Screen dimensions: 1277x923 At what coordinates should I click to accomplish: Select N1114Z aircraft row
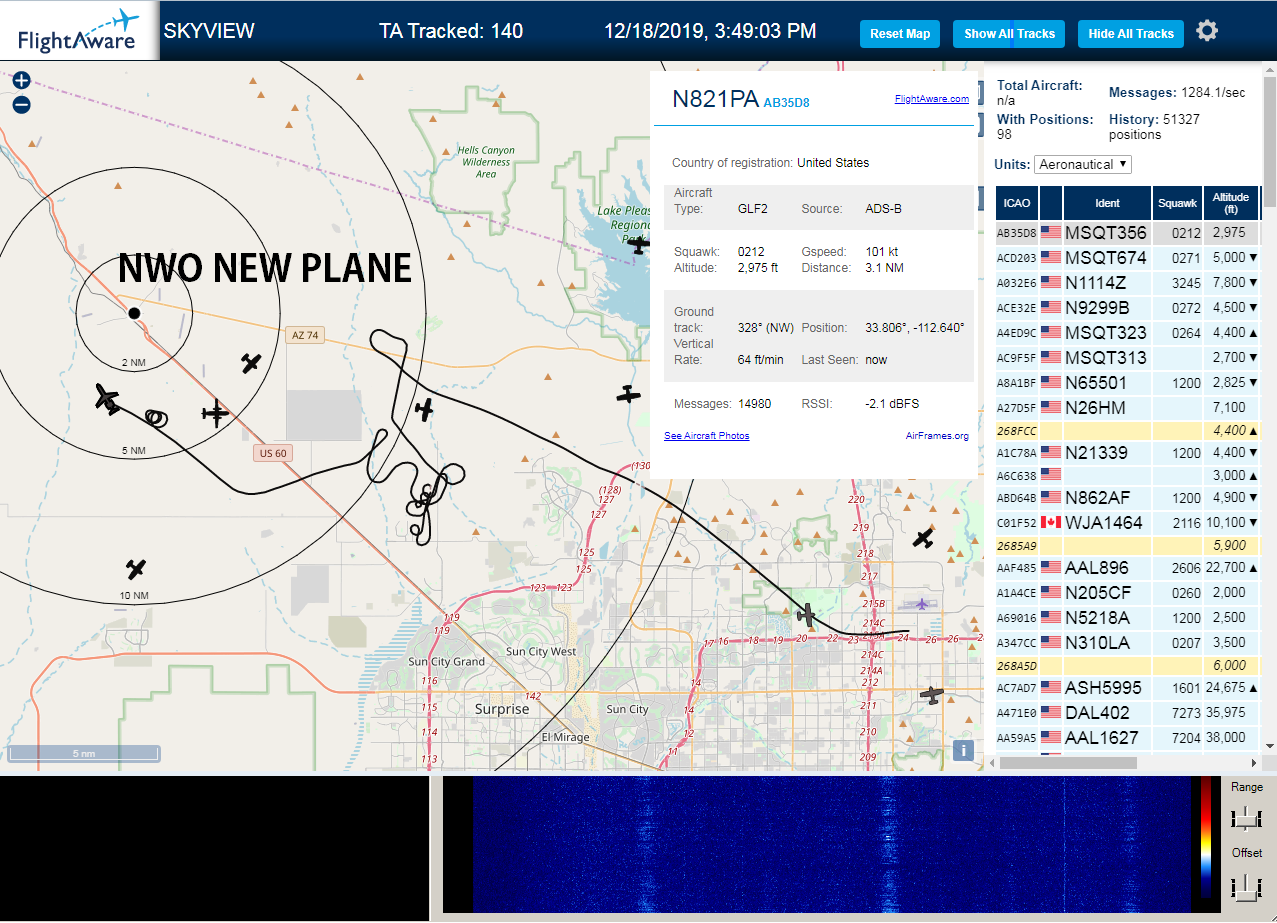click(1127, 282)
